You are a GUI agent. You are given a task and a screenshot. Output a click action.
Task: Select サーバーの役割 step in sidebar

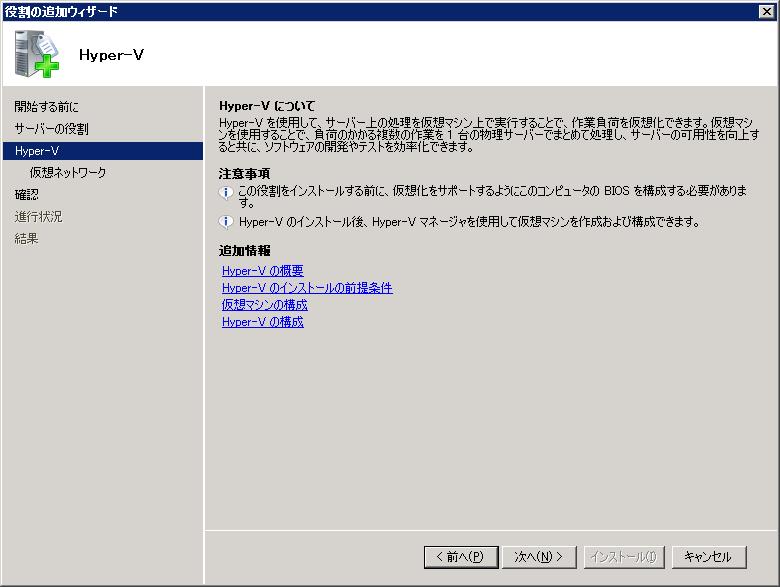(x=51, y=129)
